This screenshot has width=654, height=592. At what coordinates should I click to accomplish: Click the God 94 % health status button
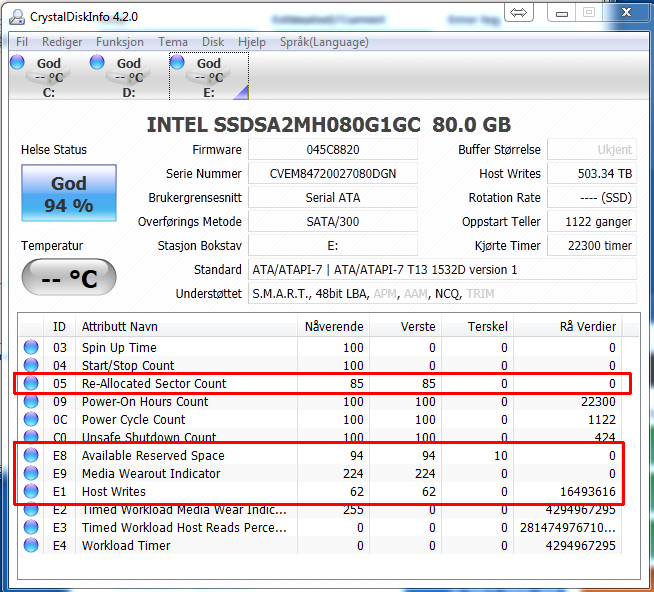(69, 193)
